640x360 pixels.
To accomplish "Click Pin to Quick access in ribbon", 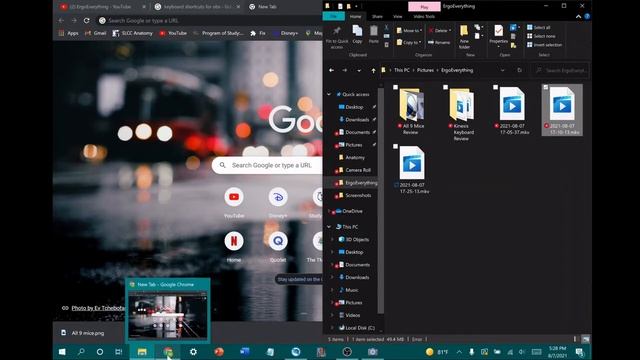I will (337, 37).
